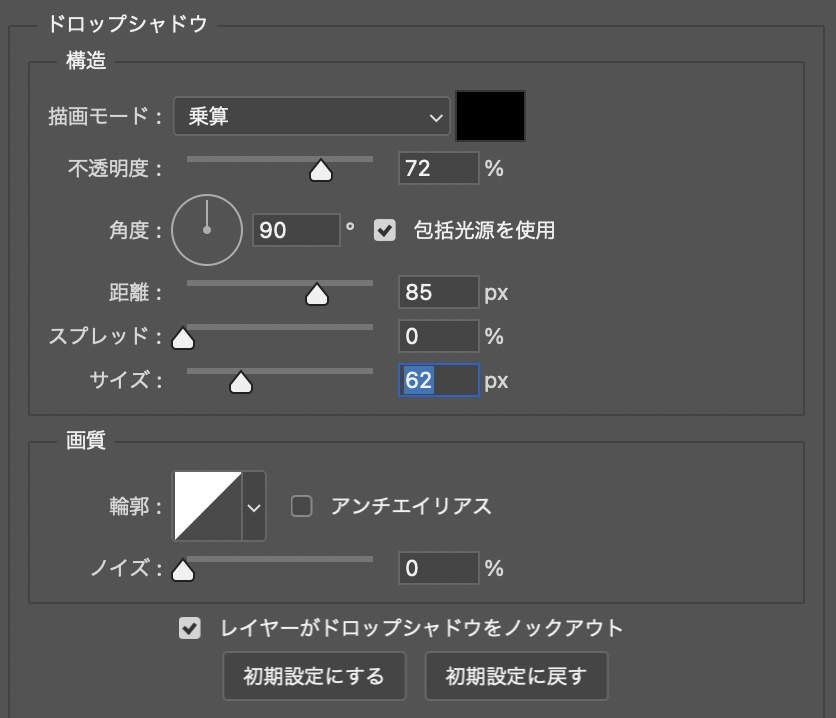
Task: Toggle the 包括光源を使用 checkbox
Action: click(384, 230)
